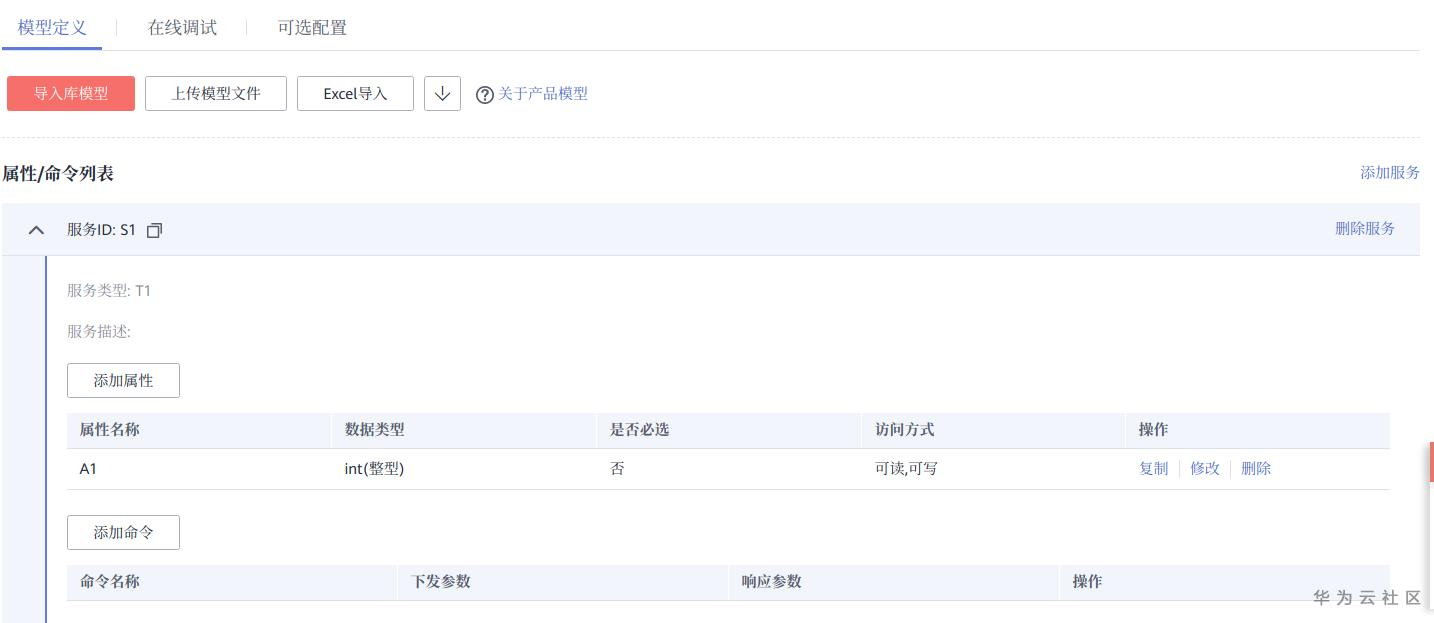Viewport: 1434px width, 623px height.
Task: Open the 可选配置 tab
Action: tap(312, 28)
